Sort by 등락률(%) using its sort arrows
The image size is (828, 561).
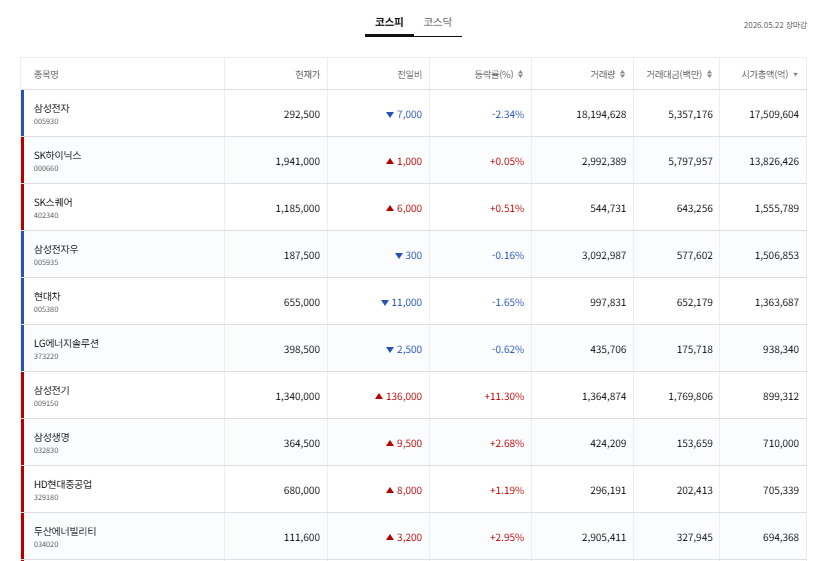pos(520,74)
